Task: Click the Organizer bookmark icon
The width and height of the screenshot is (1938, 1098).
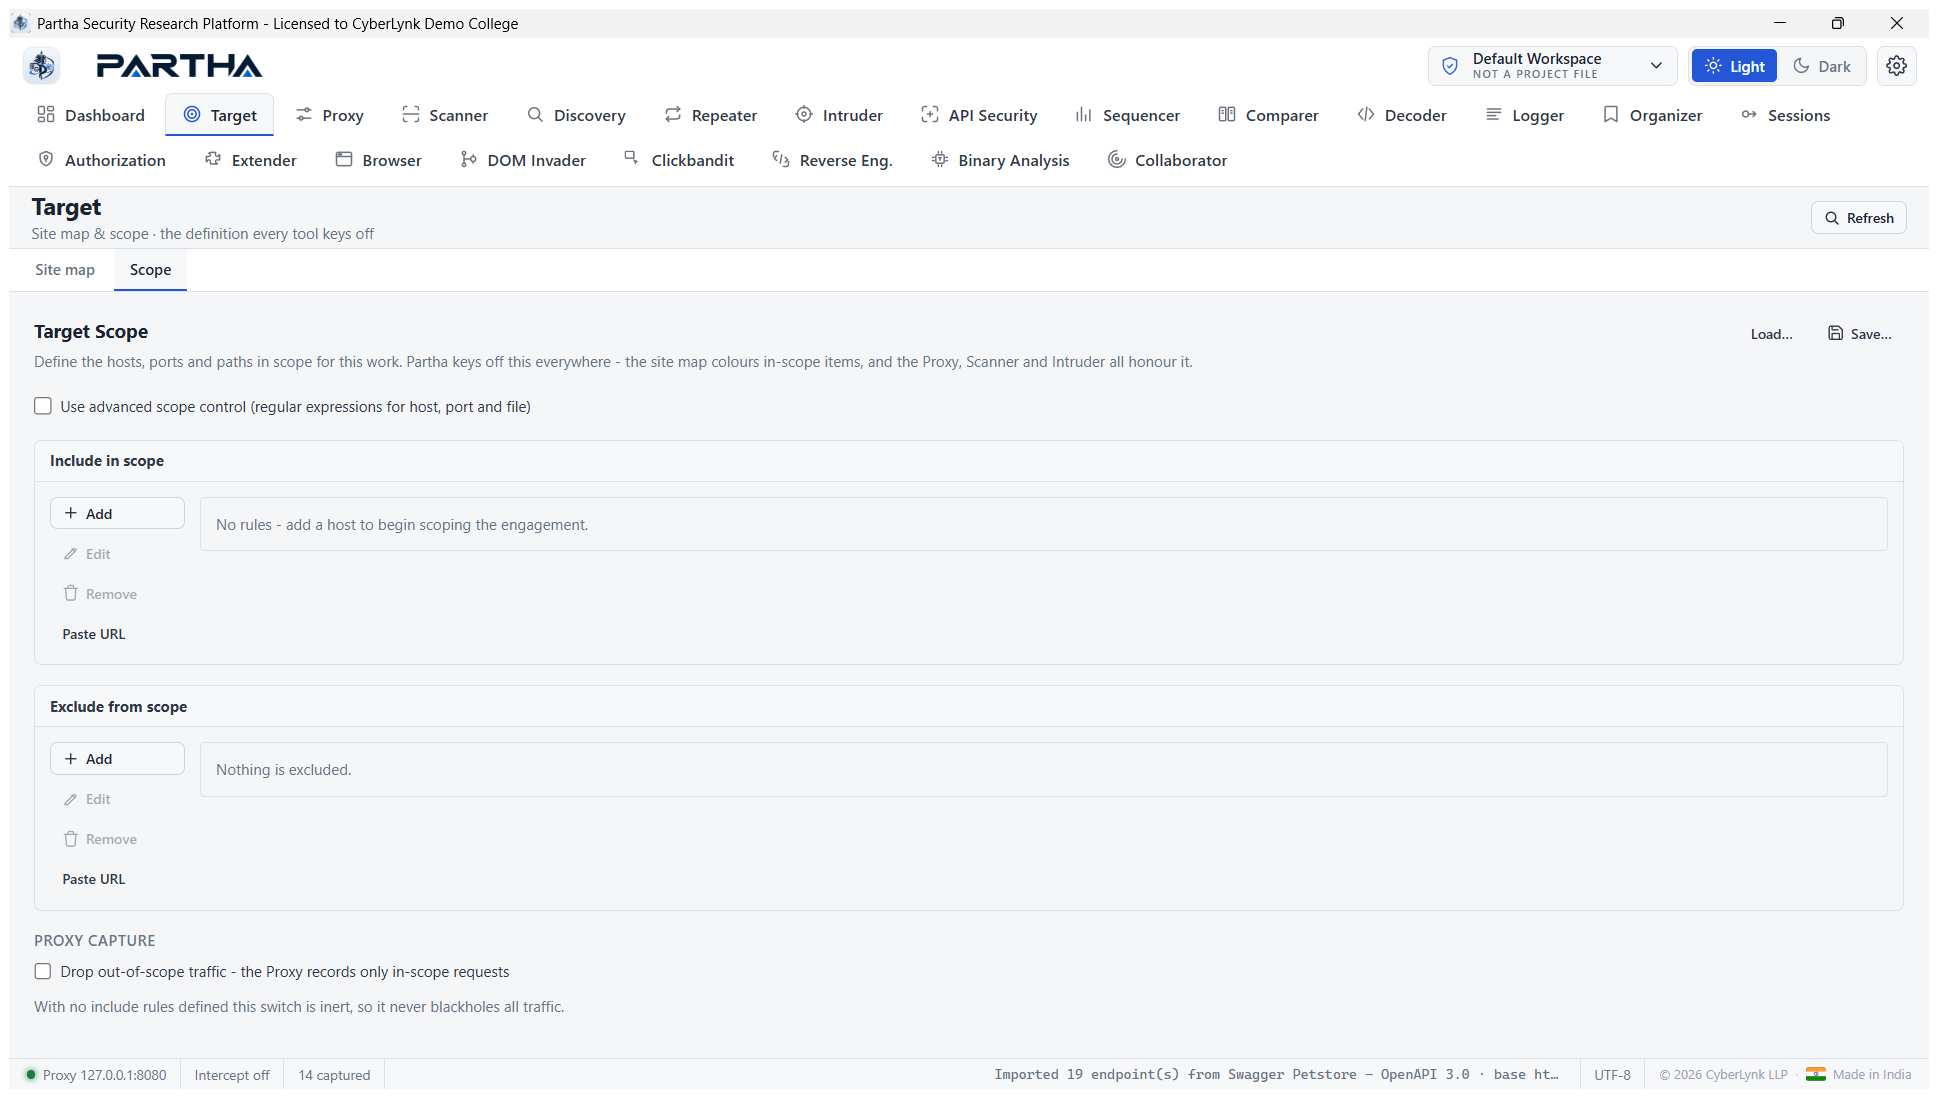Action: pyautogui.click(x=1611, y=114)
